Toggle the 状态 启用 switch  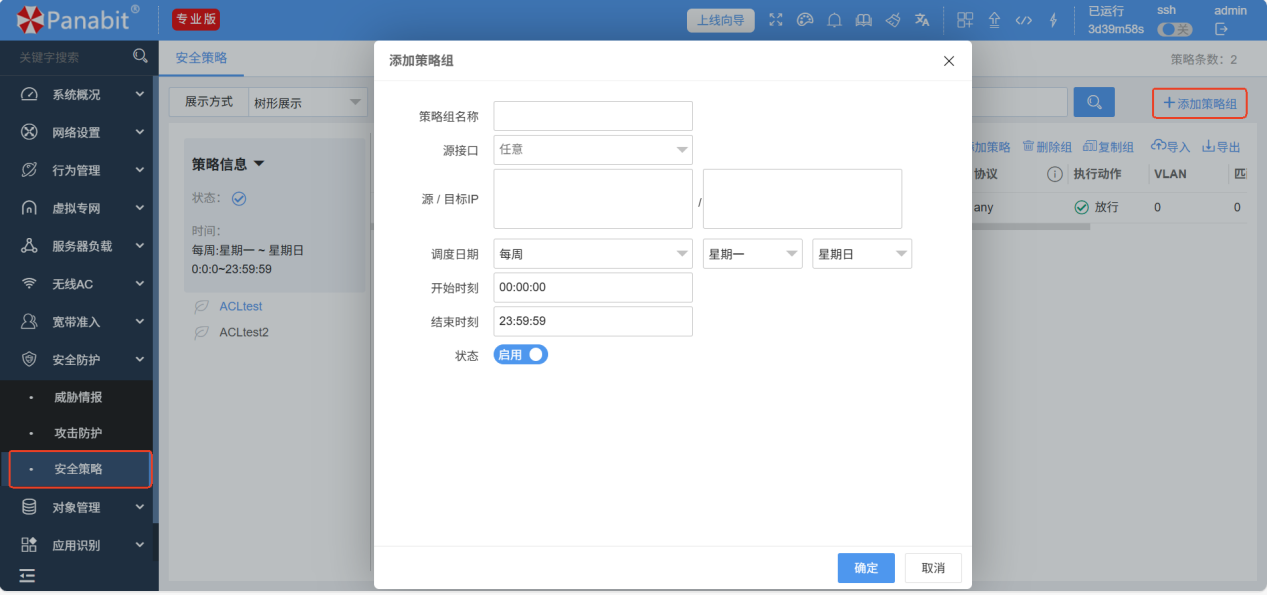[521, 354]
